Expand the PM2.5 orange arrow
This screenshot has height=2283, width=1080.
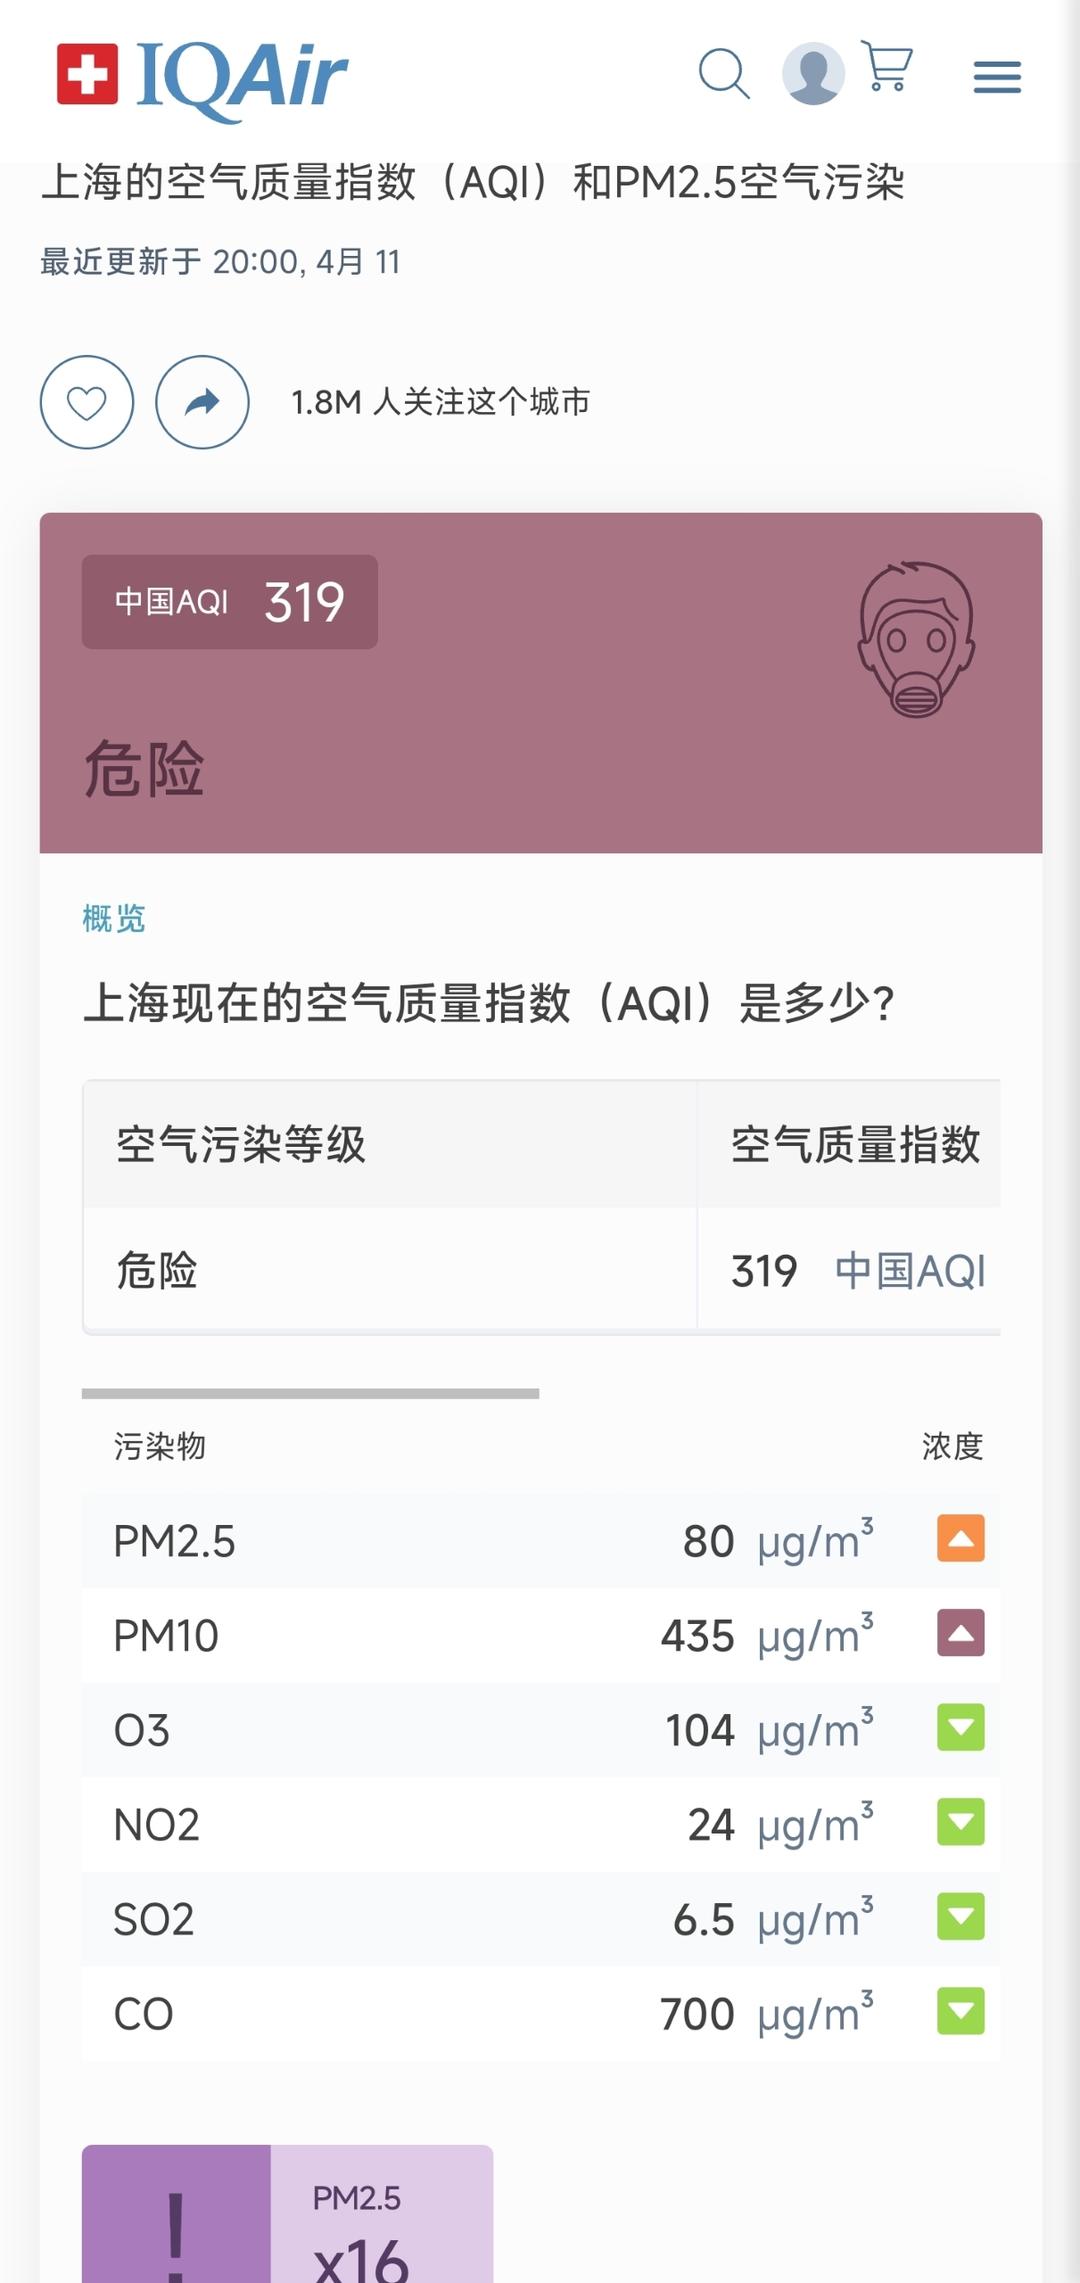click(960, 1539)
